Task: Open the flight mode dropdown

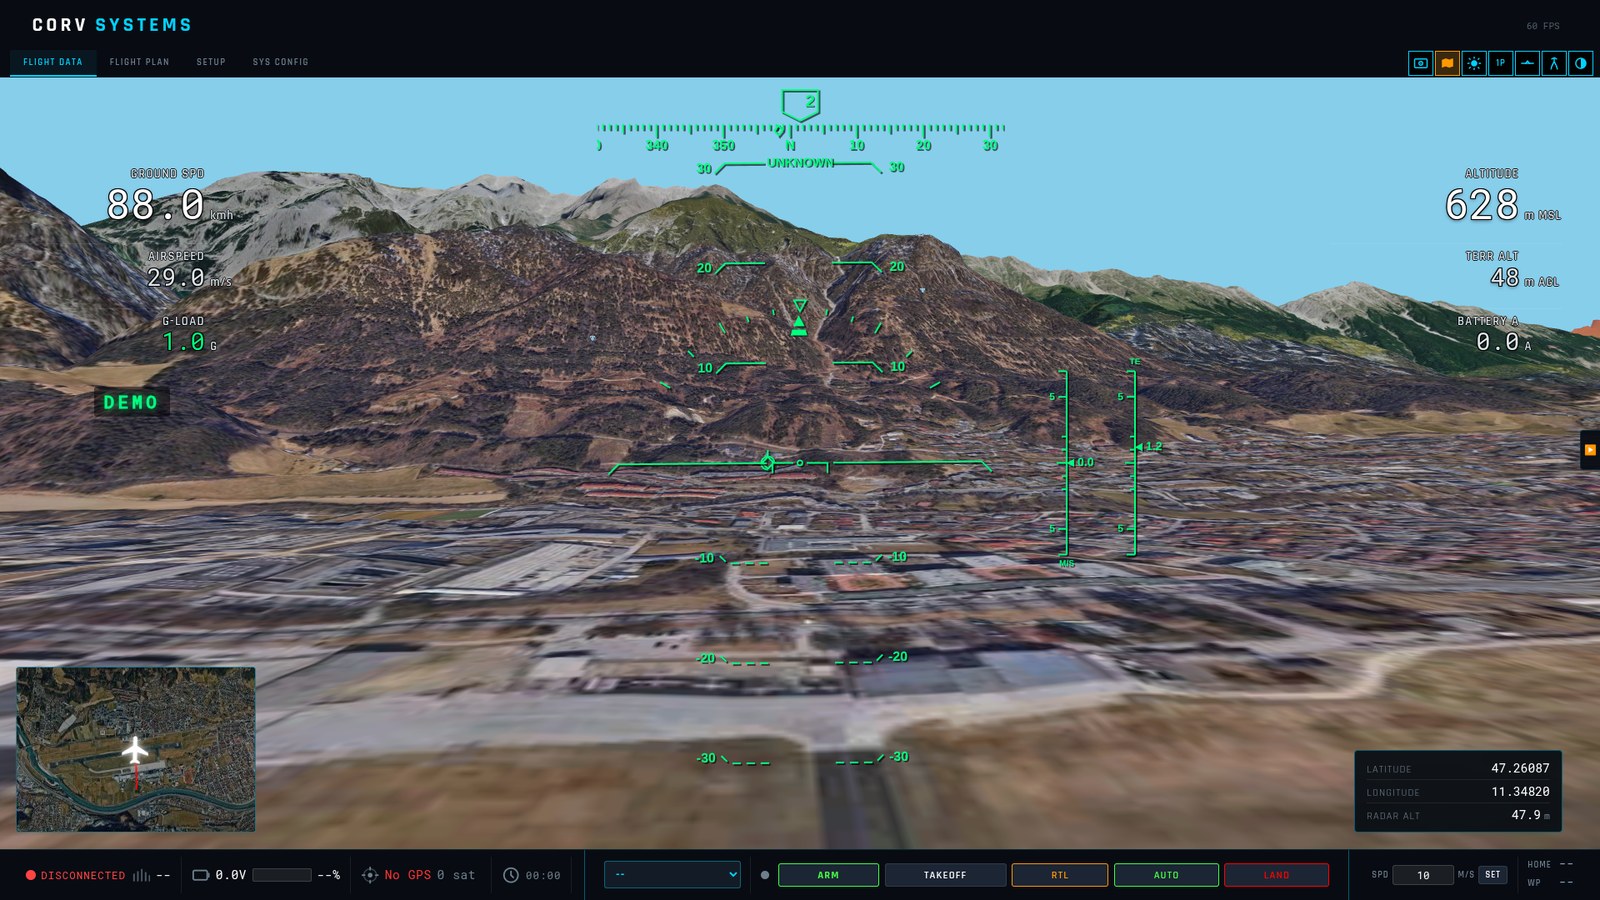Action: point(672,874)
